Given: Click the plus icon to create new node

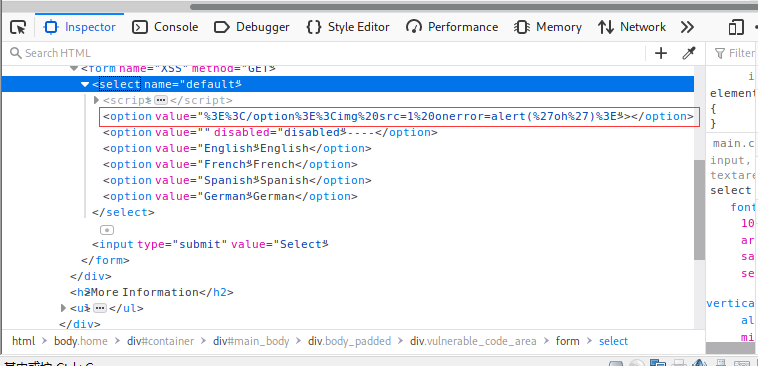Looking at the screenshot, I should click(x=661, y=53).
